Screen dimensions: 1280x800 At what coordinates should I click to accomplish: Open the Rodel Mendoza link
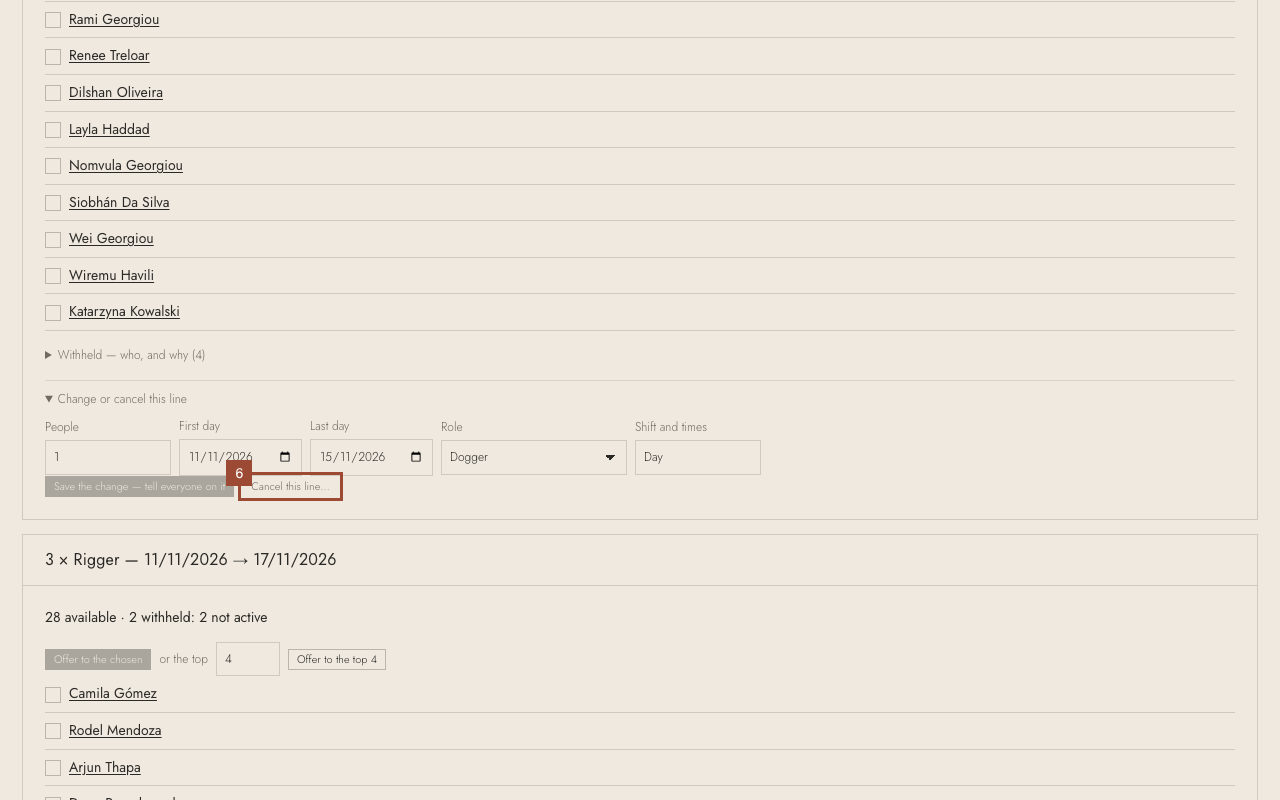tap(115, 730)
